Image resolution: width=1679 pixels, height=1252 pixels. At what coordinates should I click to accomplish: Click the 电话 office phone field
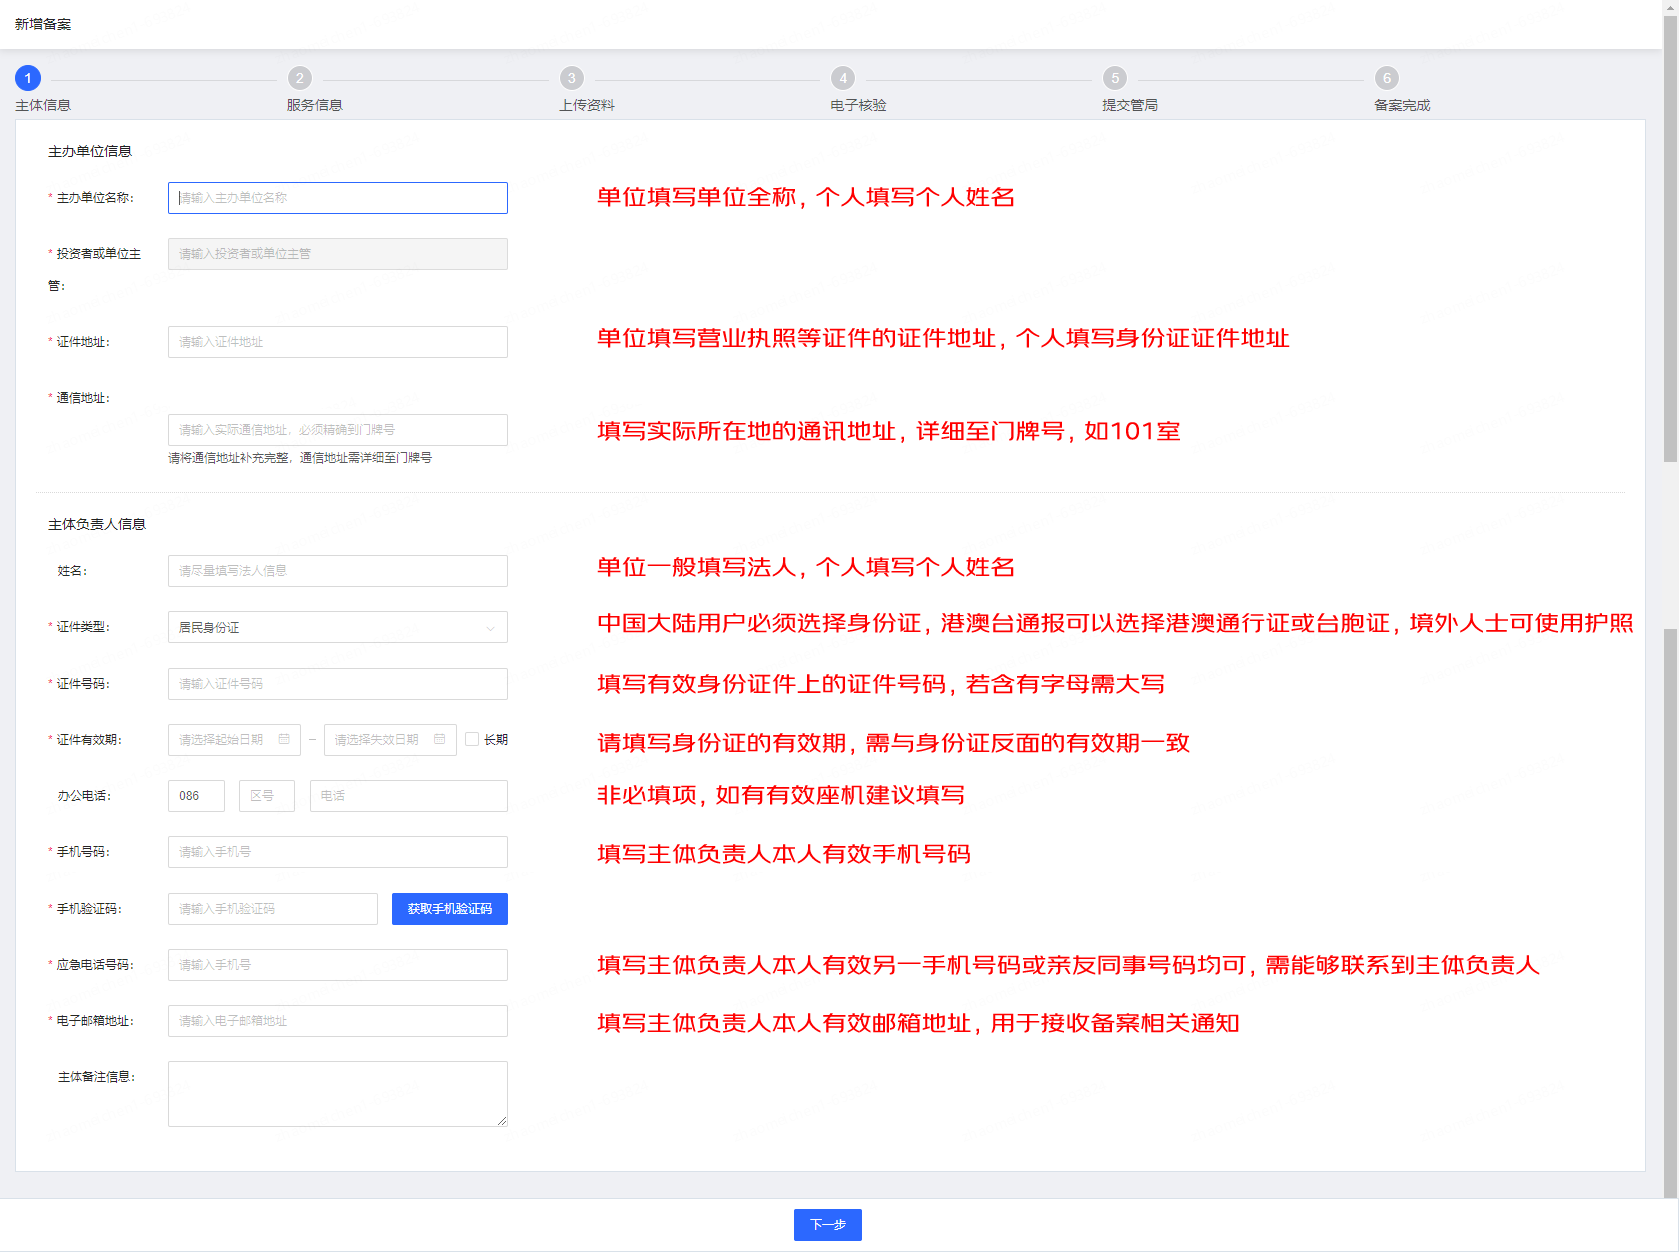click(409, 796)
